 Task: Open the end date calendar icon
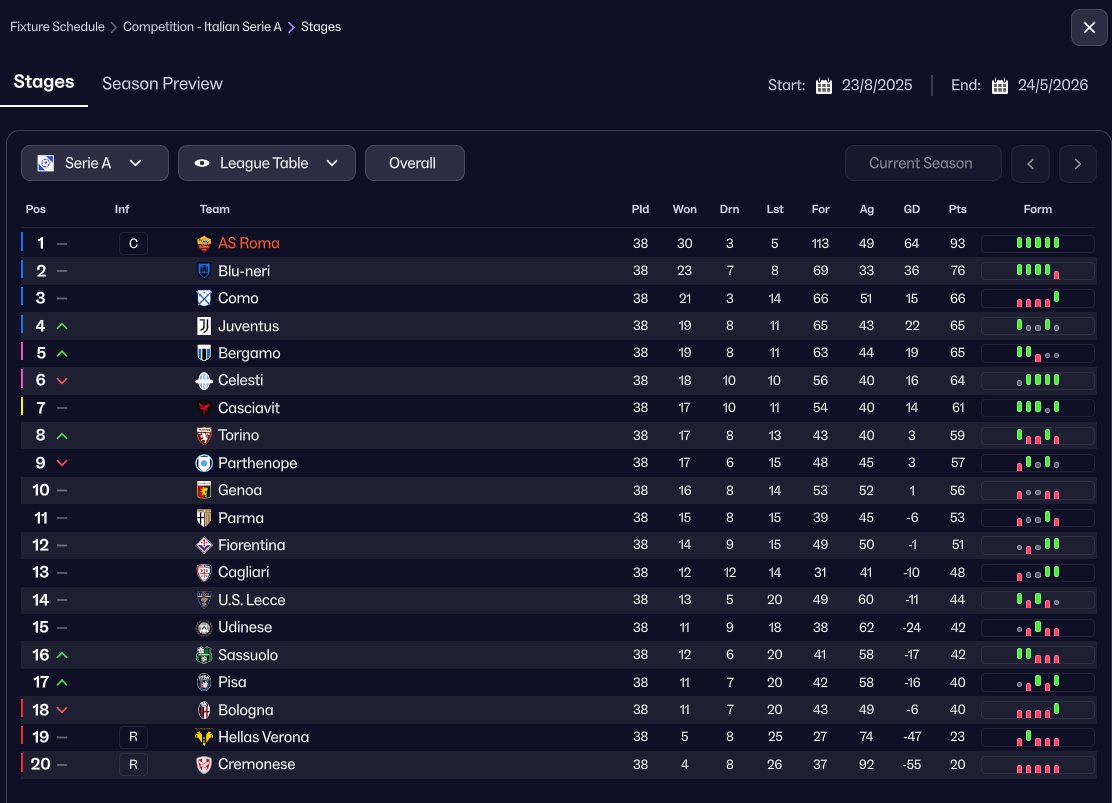click(1000, 86)
